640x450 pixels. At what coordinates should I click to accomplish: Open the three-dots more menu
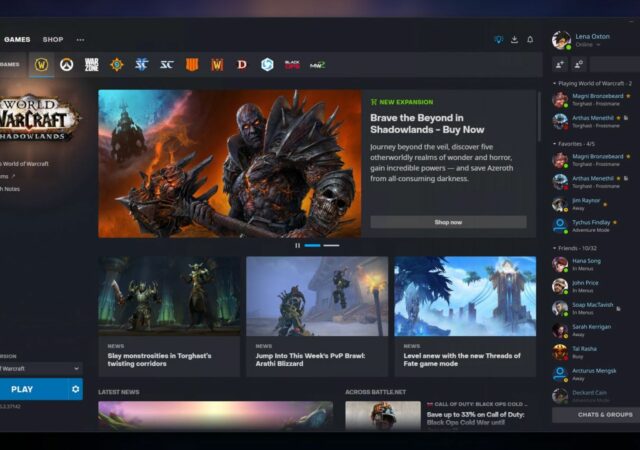point(80,40)
